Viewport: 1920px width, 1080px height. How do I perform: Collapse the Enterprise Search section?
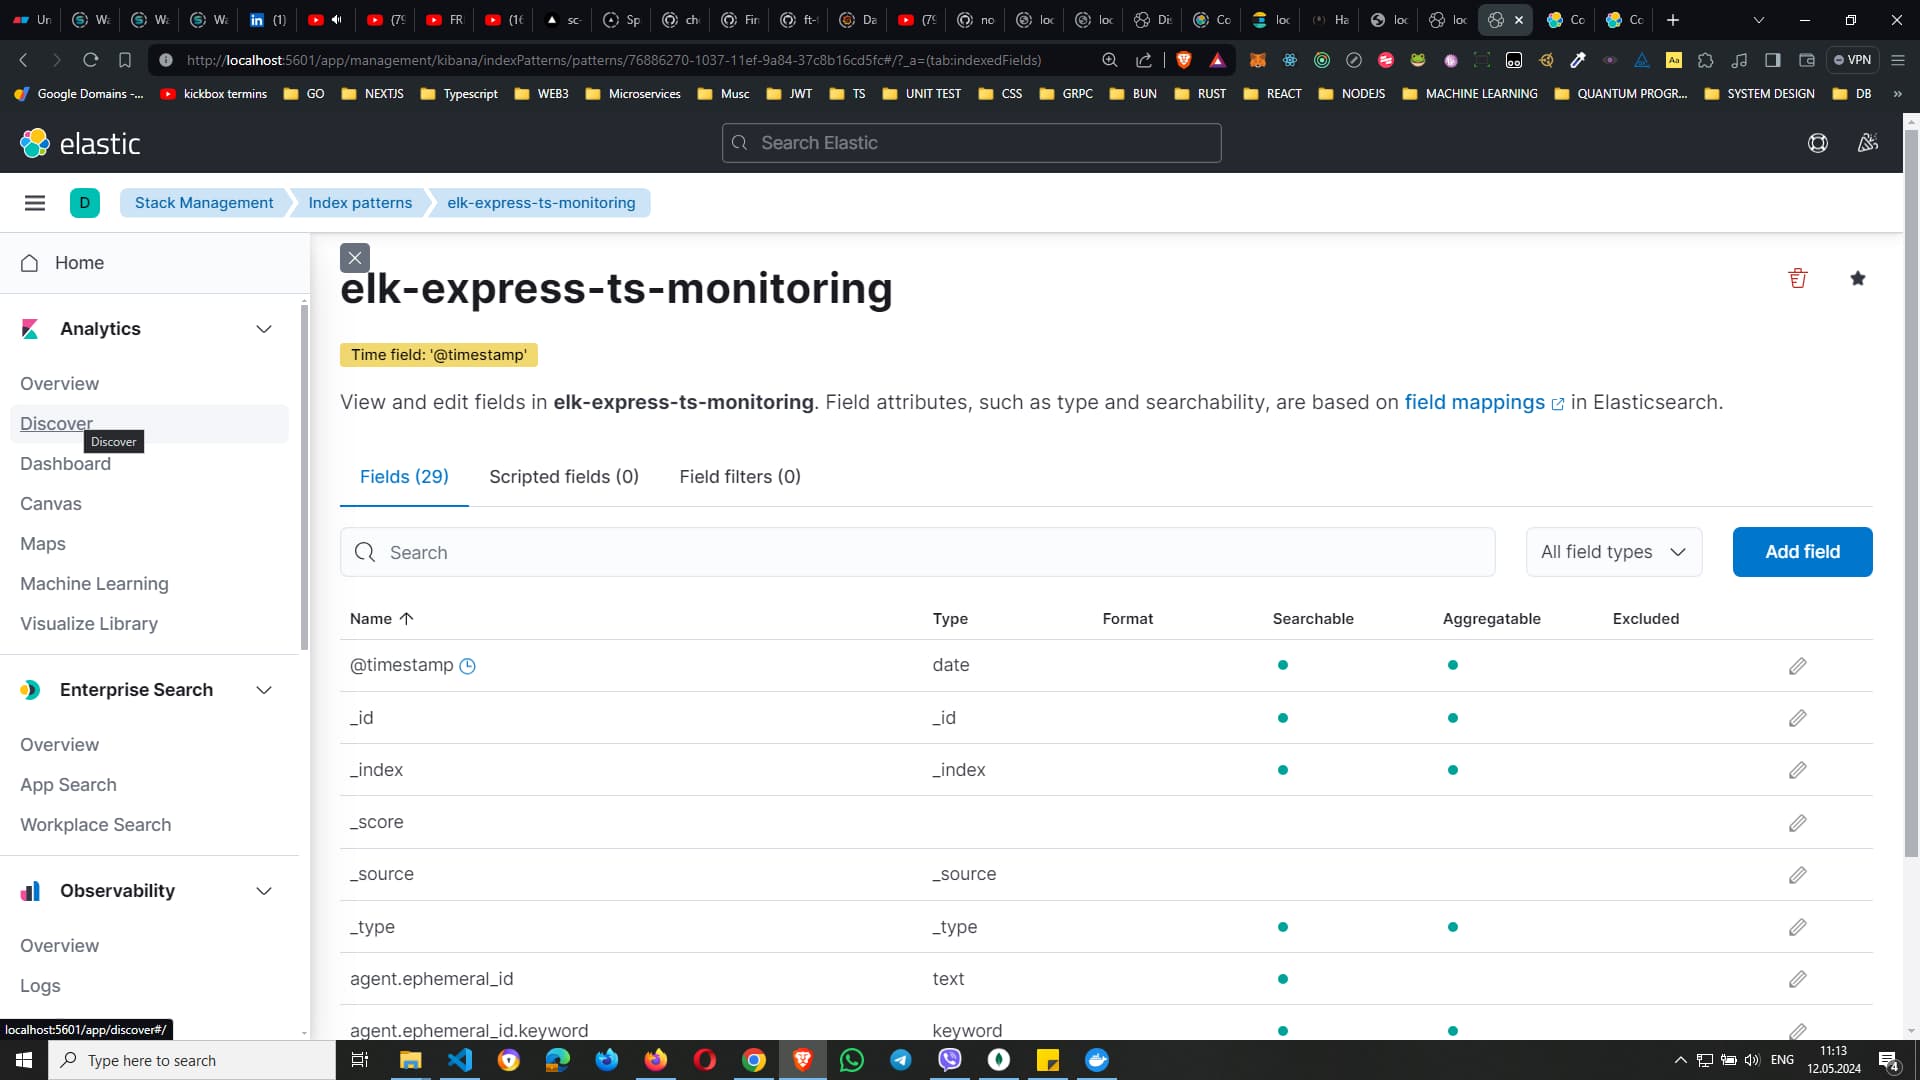264,690
